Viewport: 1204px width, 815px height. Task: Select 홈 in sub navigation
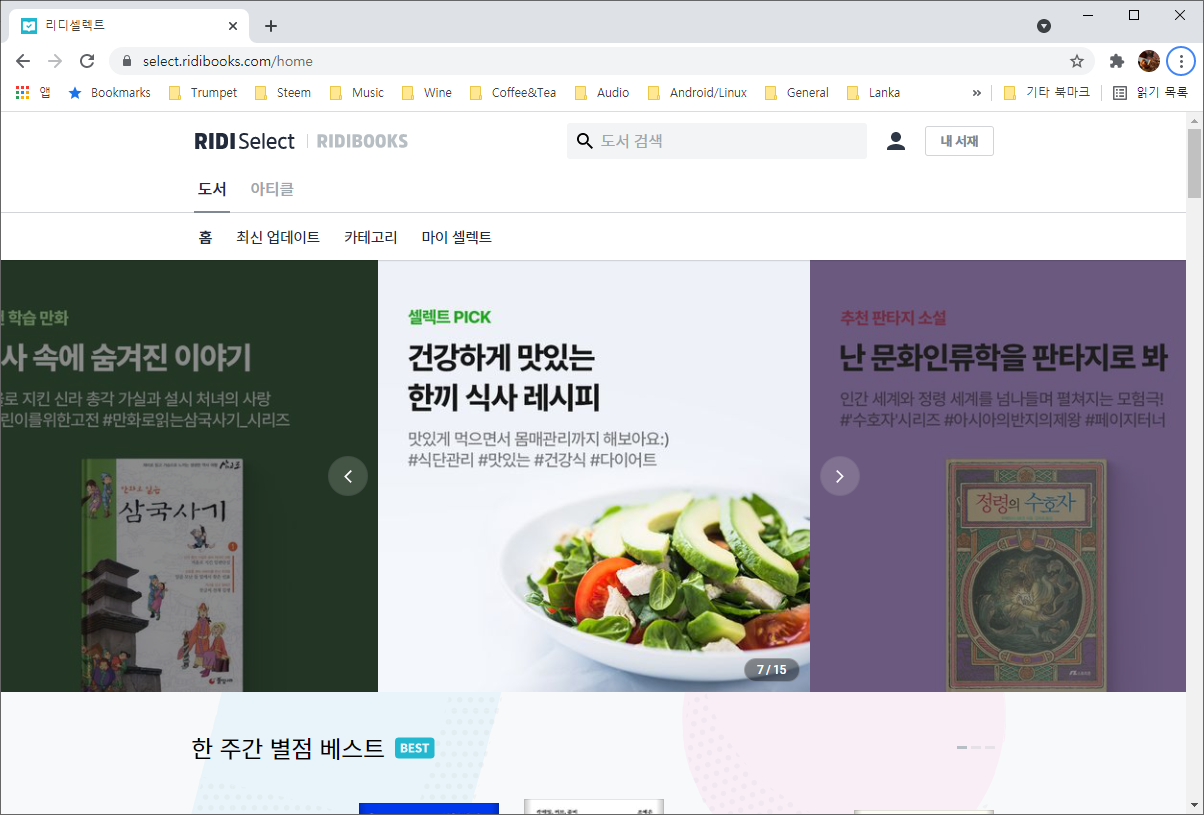pyautogui.click(x=205, y=237)
